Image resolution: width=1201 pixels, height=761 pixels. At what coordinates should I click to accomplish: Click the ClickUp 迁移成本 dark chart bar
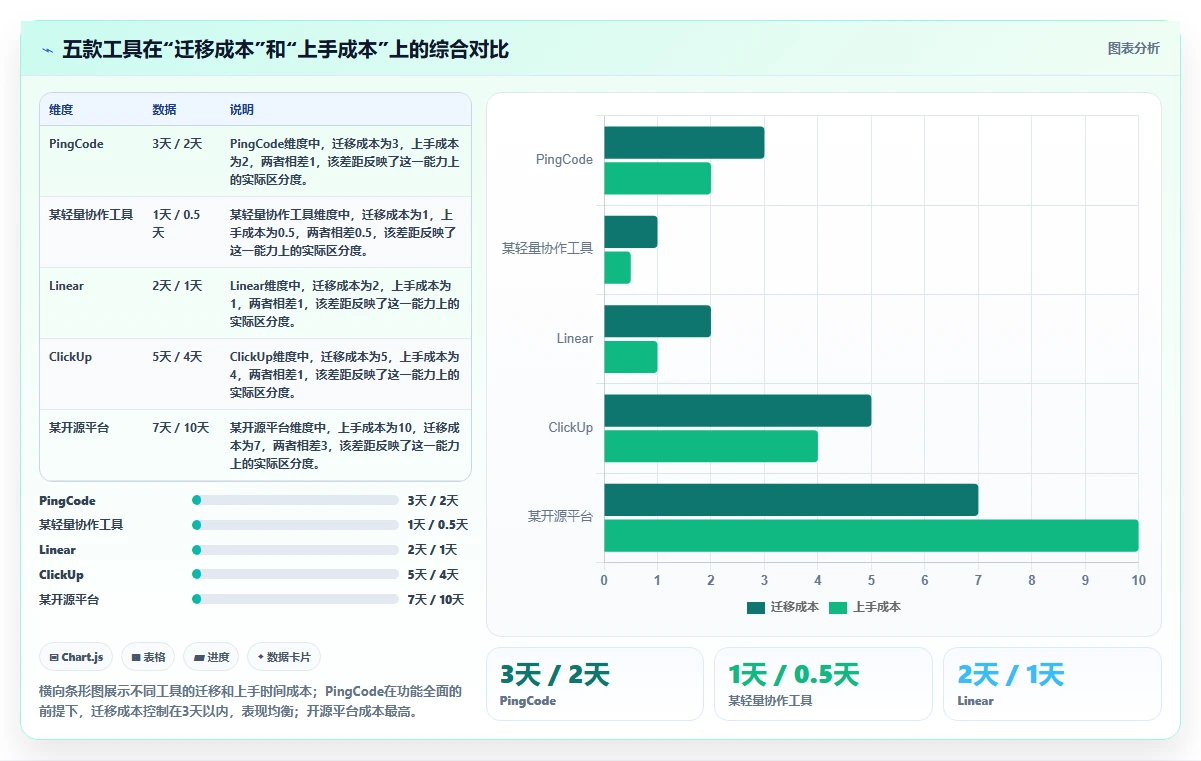coord(737,410)
